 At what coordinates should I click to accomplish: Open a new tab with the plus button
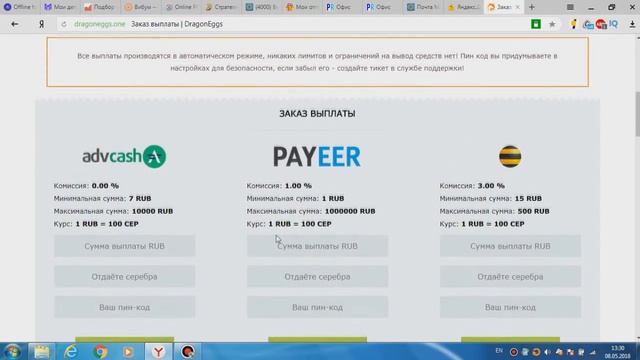tap(531, 7)
